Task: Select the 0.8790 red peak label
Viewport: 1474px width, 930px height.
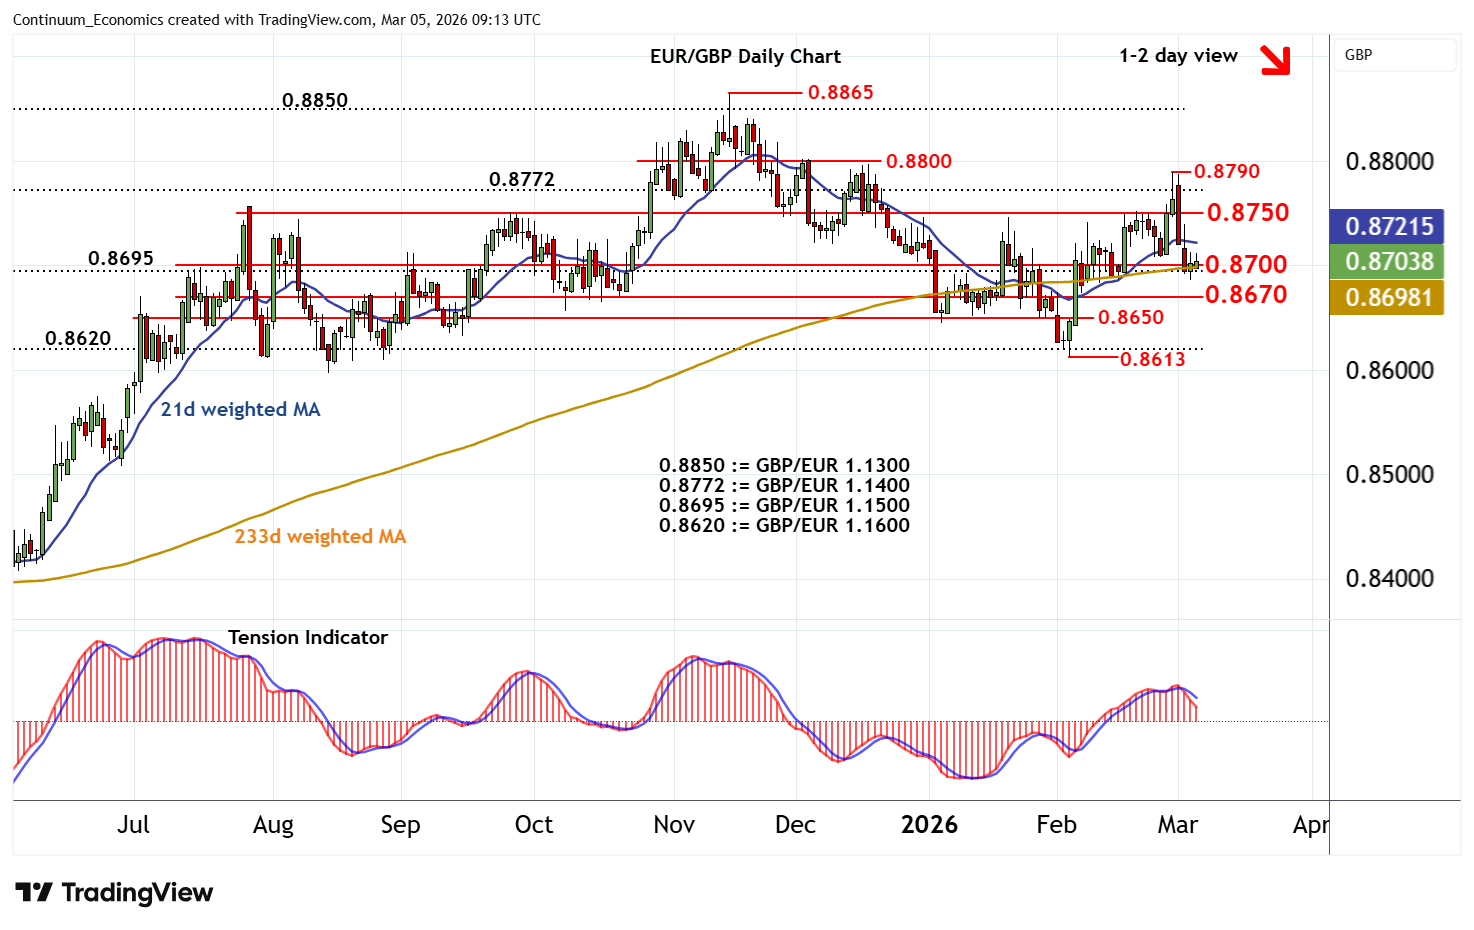Action: [x=1226, y=172]
